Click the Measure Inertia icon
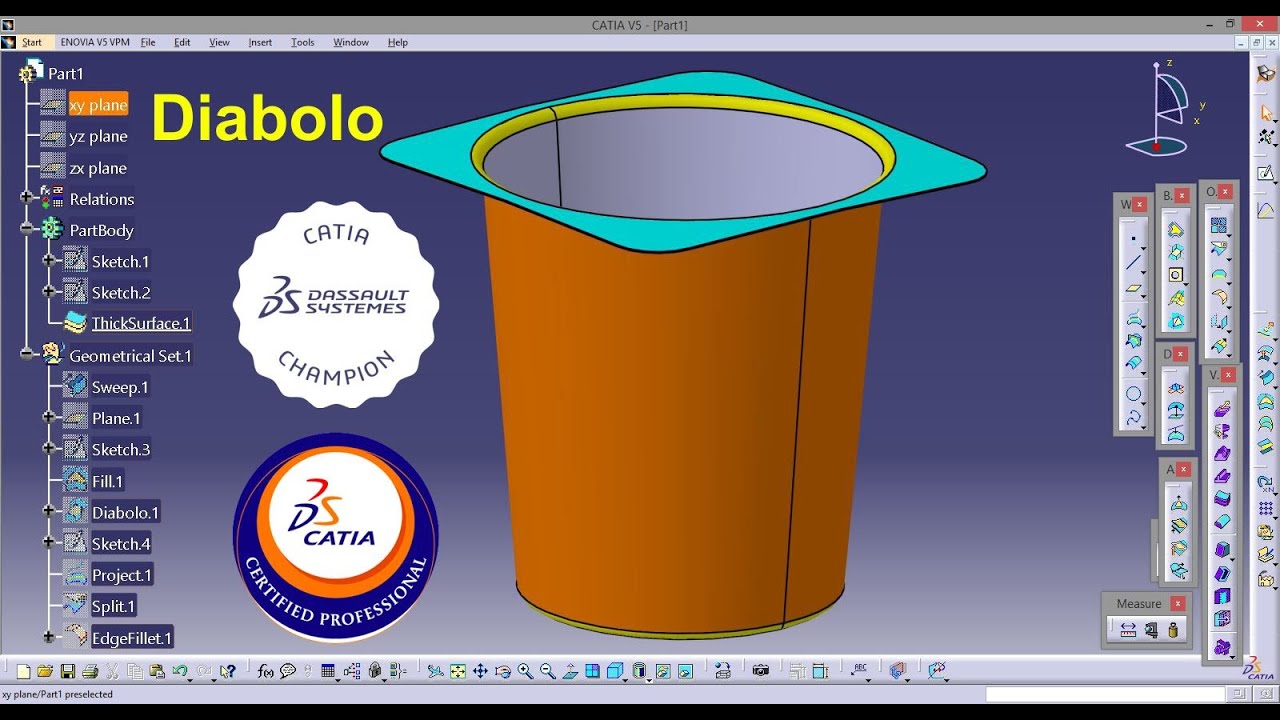This screenshot has width=1280, height=720. (1173, 630)
